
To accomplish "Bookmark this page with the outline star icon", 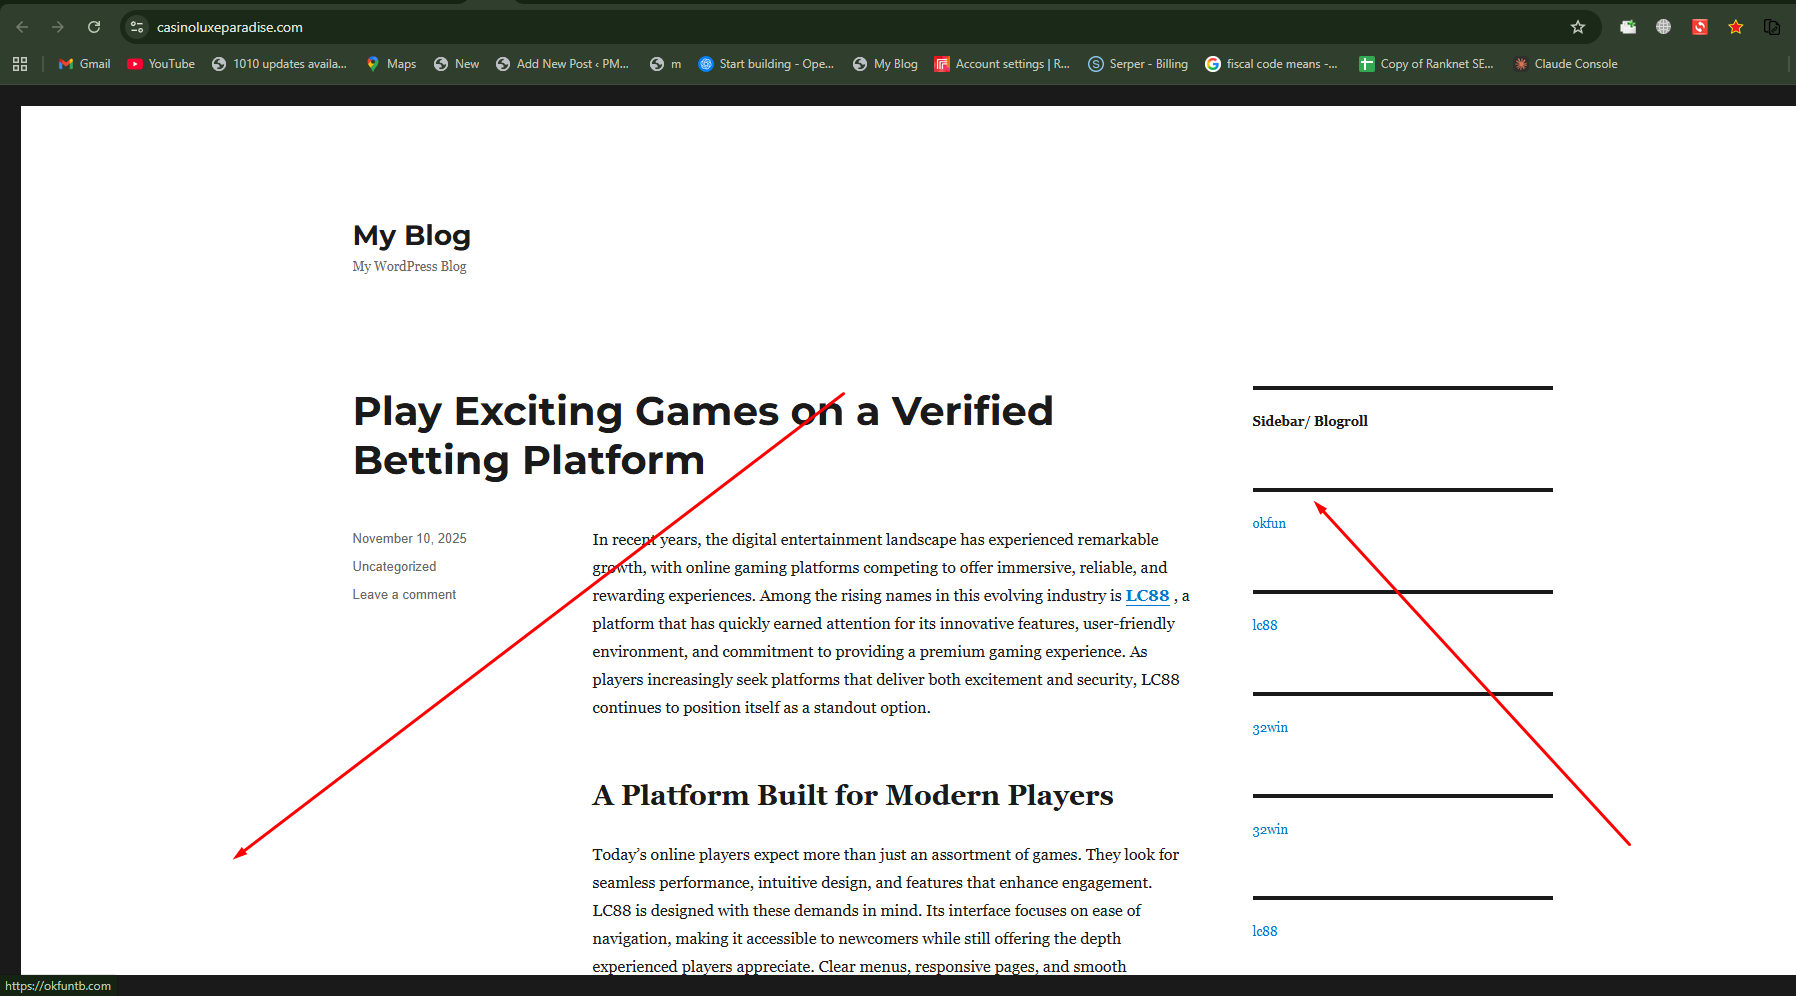I will coord(1578,27).
